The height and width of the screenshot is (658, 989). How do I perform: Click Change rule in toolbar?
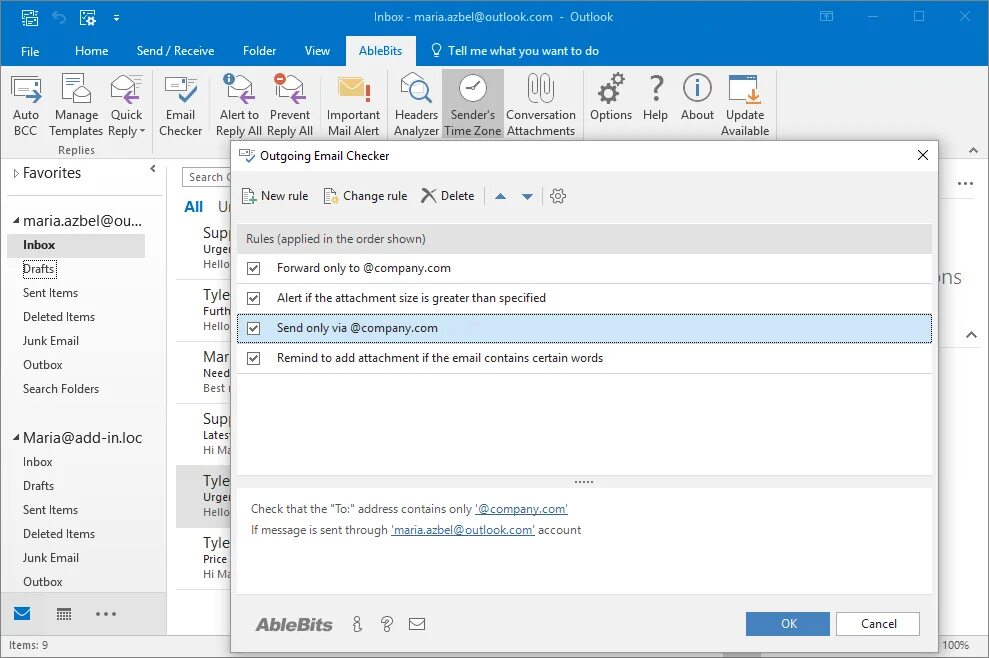(365, 196)
